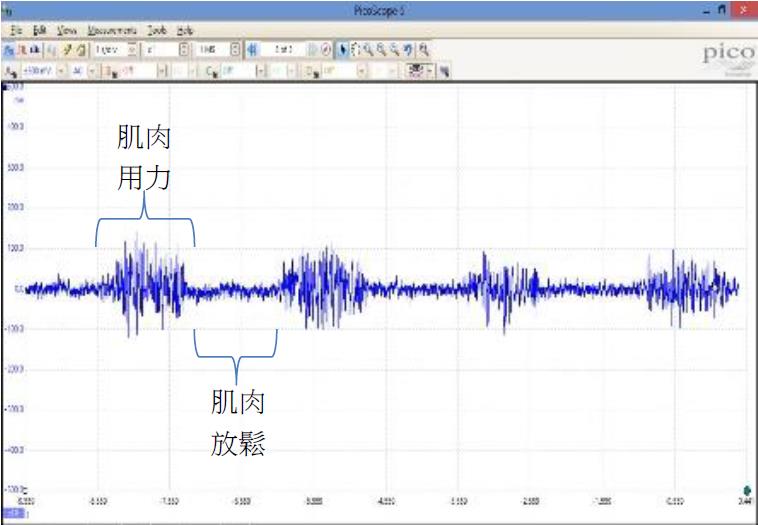Switch to Spectrum mode
758x525 pixels.
35,50
